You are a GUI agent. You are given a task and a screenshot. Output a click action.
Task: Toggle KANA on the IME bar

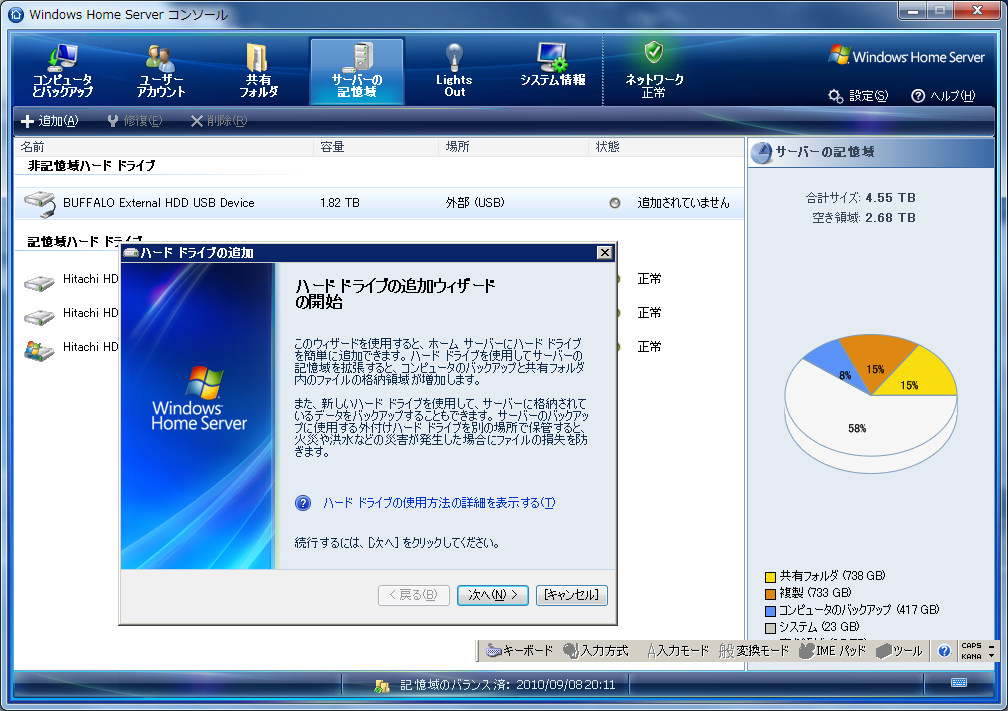pyautogui.click(x=971, y=656)
